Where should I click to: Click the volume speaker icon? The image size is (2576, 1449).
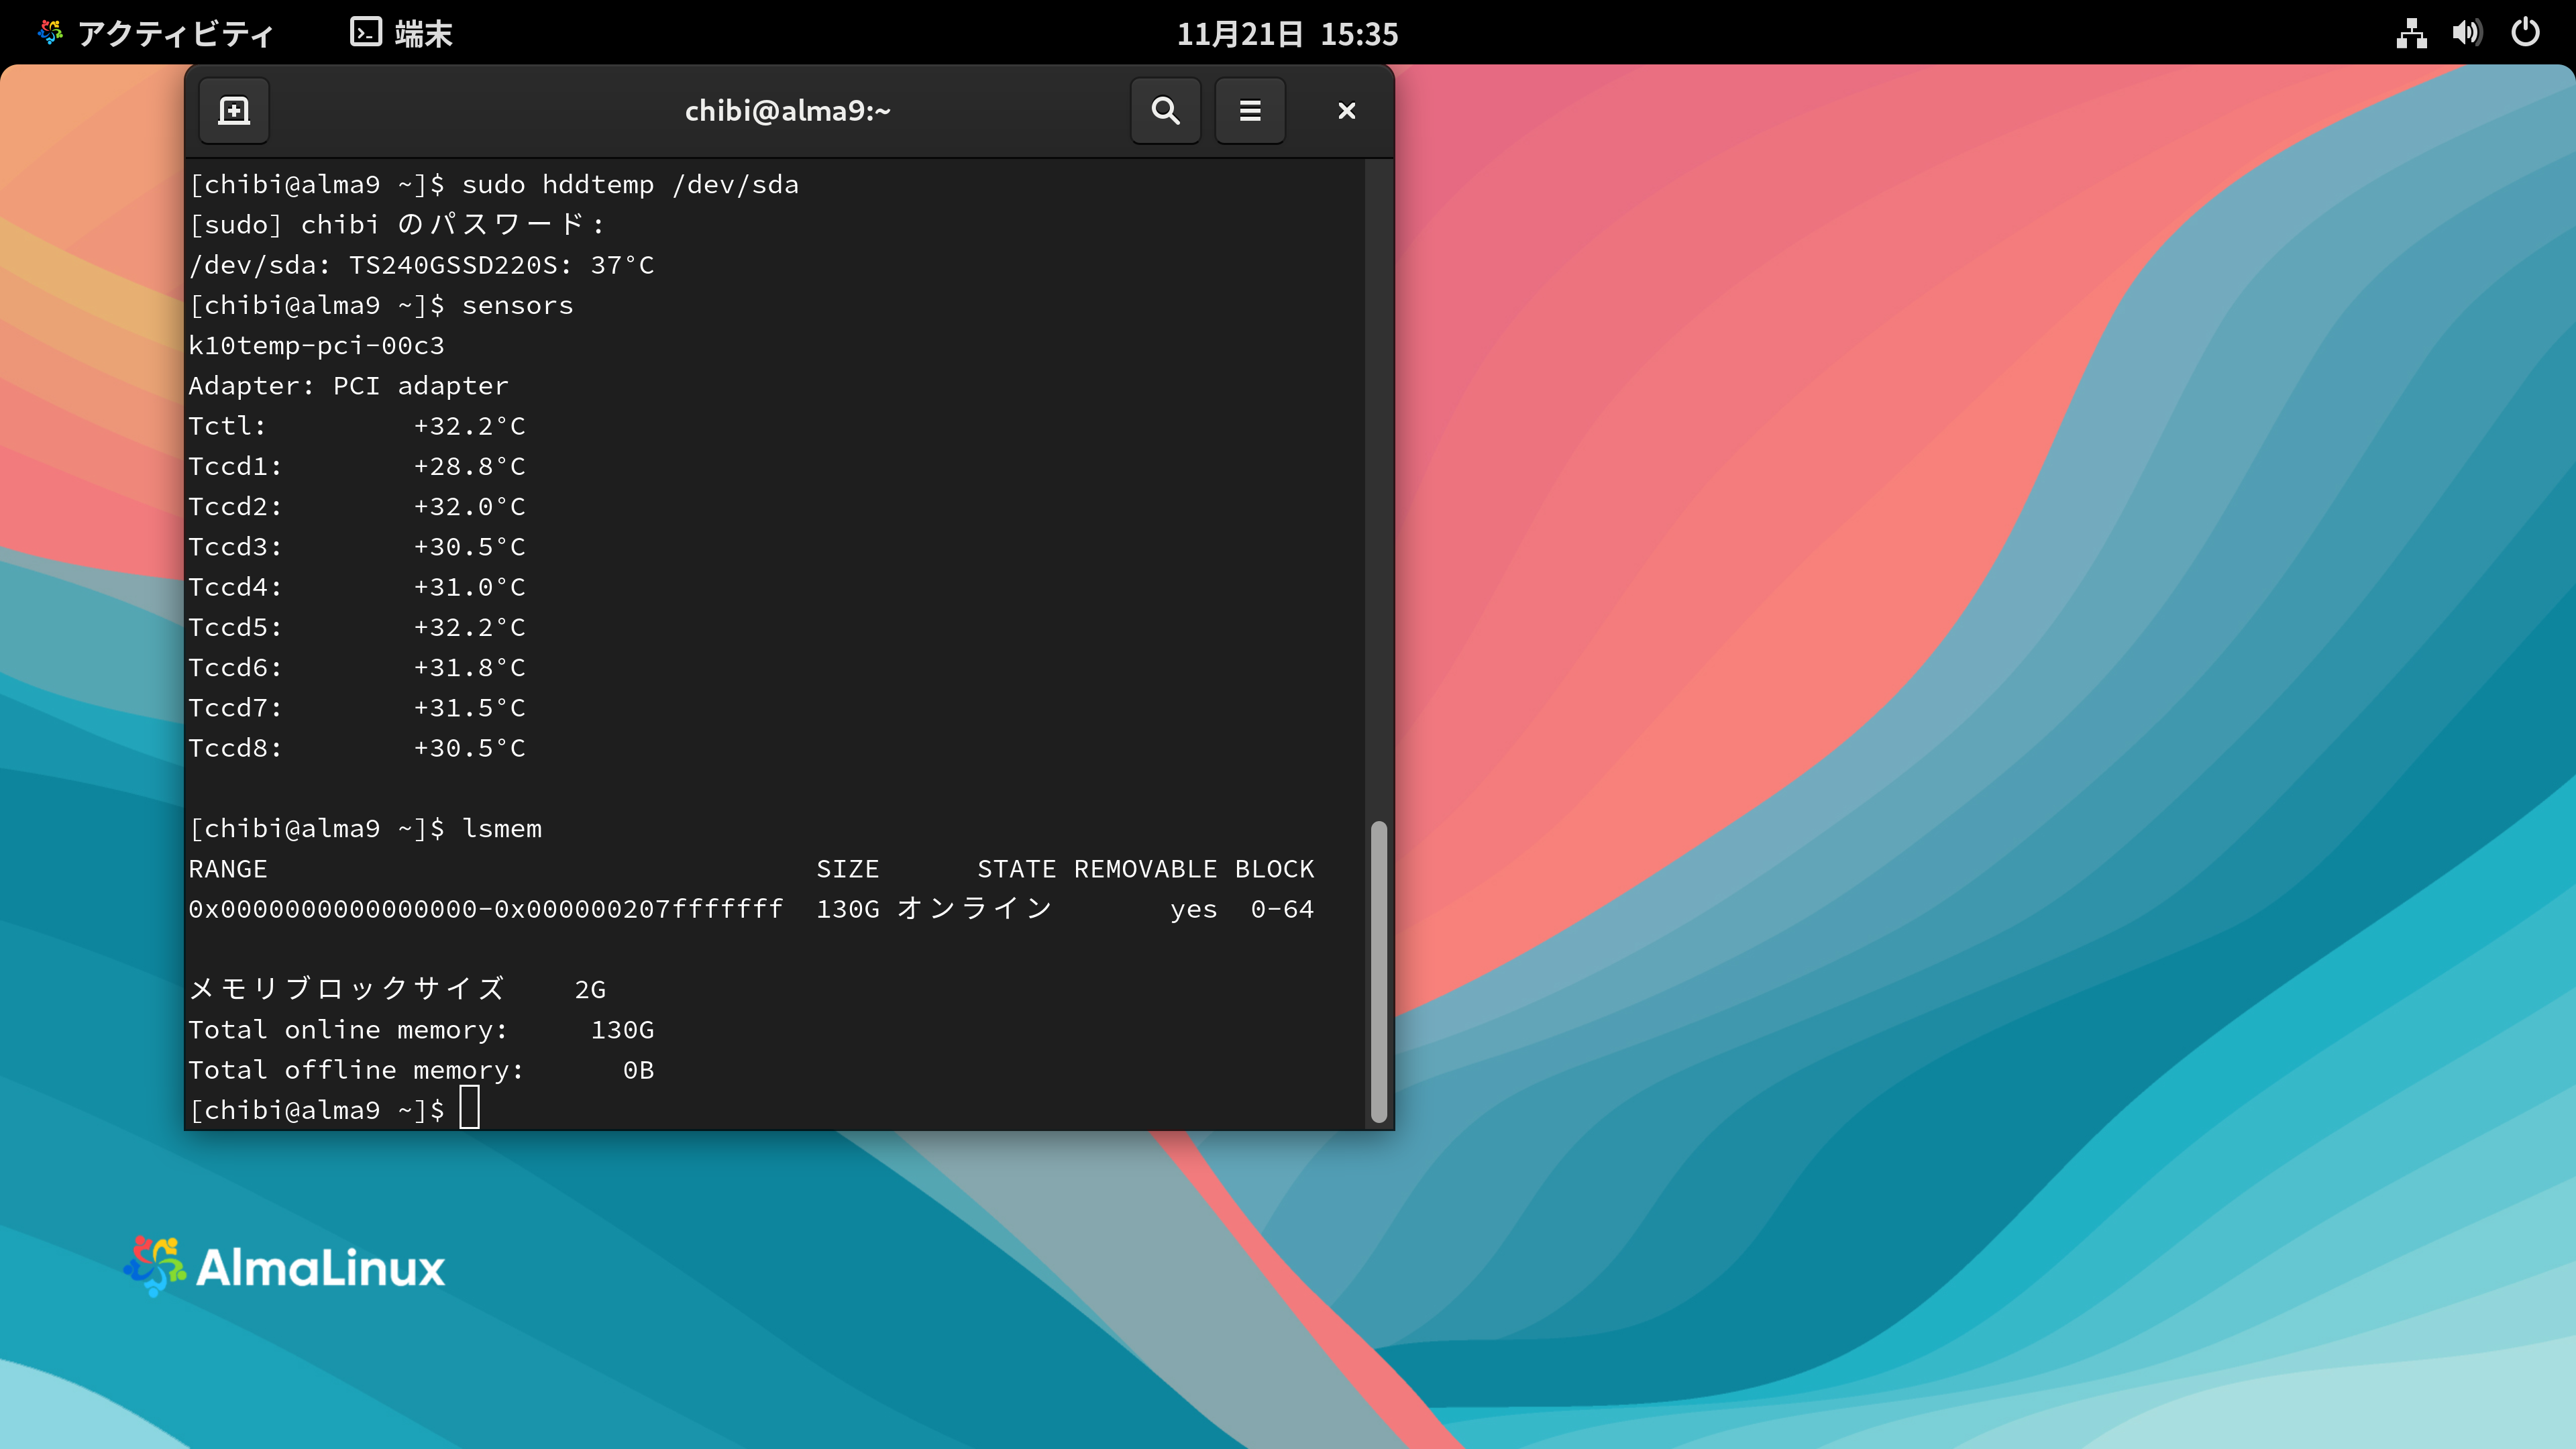(2466, 34)
